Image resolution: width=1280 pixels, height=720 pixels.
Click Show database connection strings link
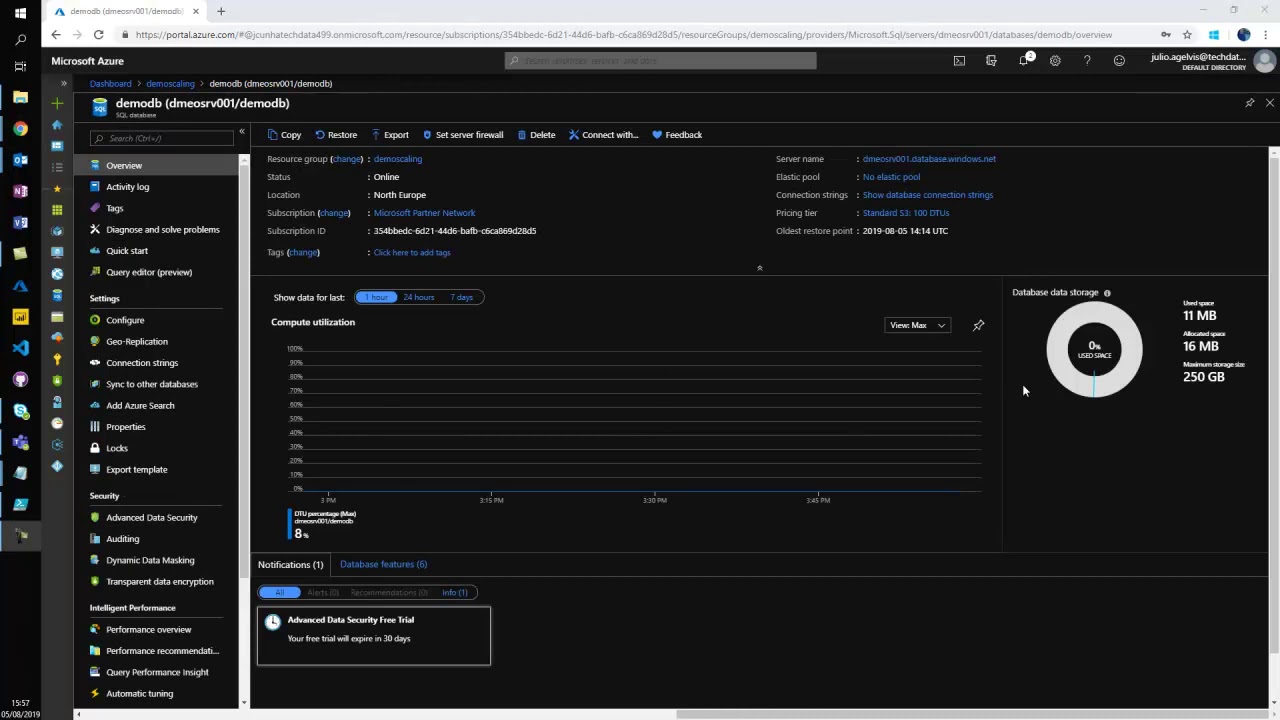[927, 195]
